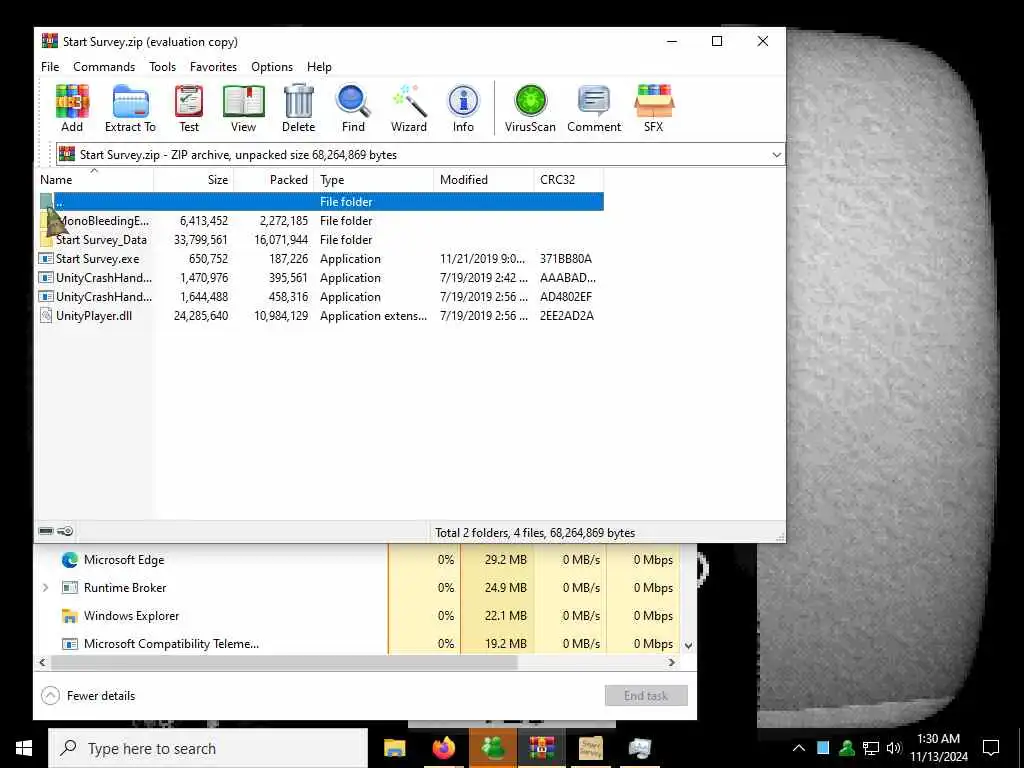1024x768 pixels.
Task: Click Task Manager scroll left arrow
Action: (42, 662)
